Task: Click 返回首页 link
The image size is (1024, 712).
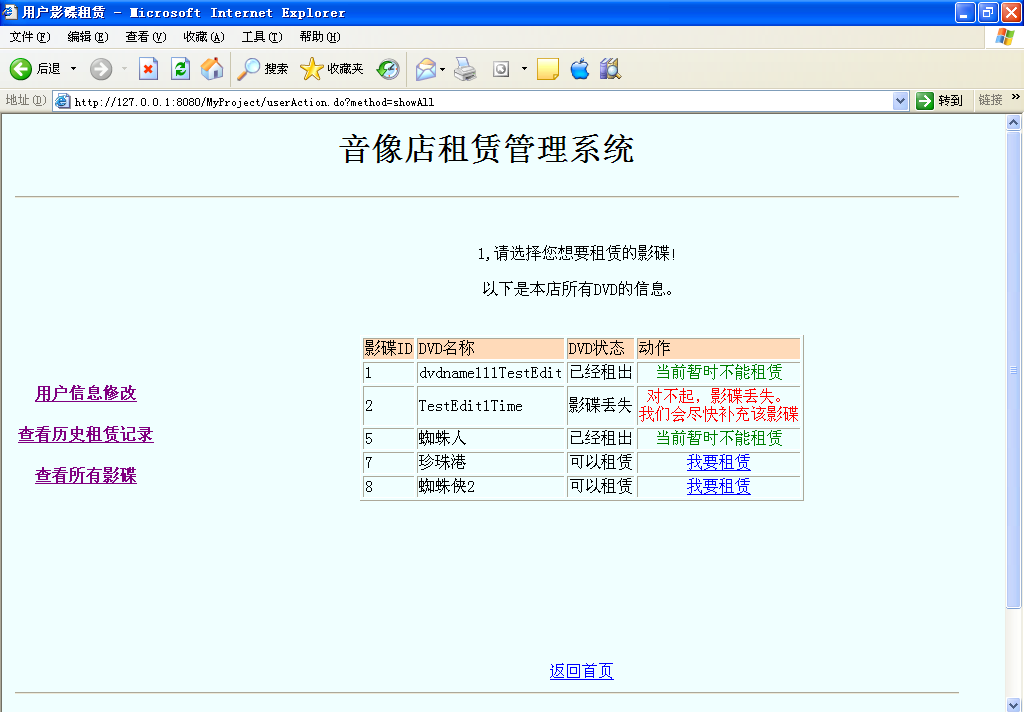Action: point(581,671)
